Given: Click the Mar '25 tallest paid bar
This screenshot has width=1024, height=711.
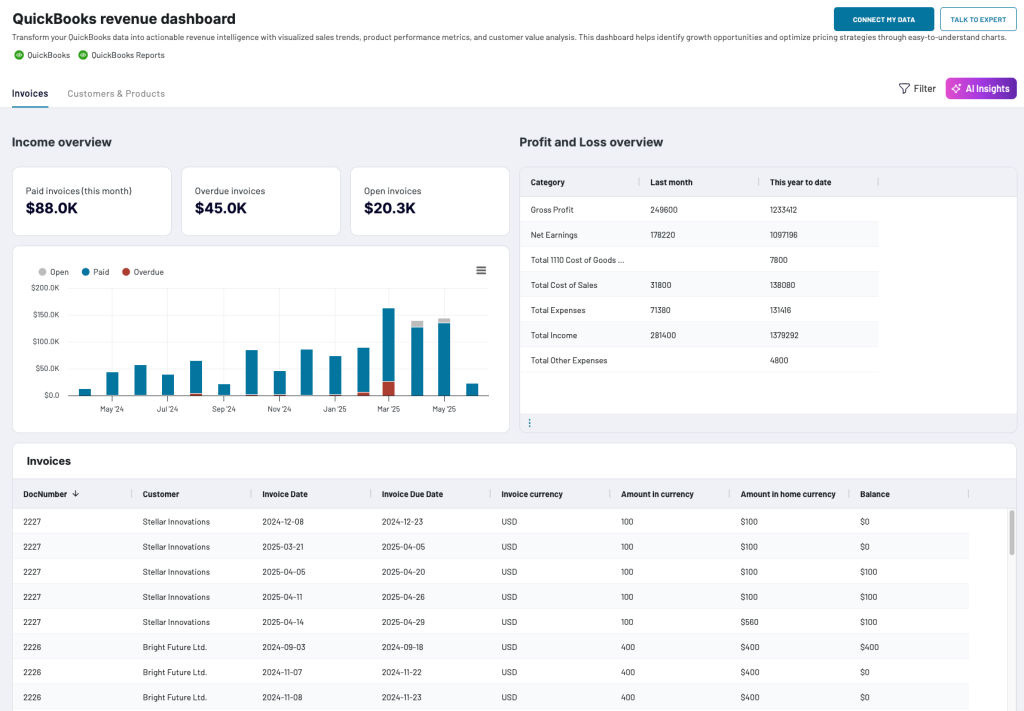Looking at the screenshot, I should (x=389, y=344).
